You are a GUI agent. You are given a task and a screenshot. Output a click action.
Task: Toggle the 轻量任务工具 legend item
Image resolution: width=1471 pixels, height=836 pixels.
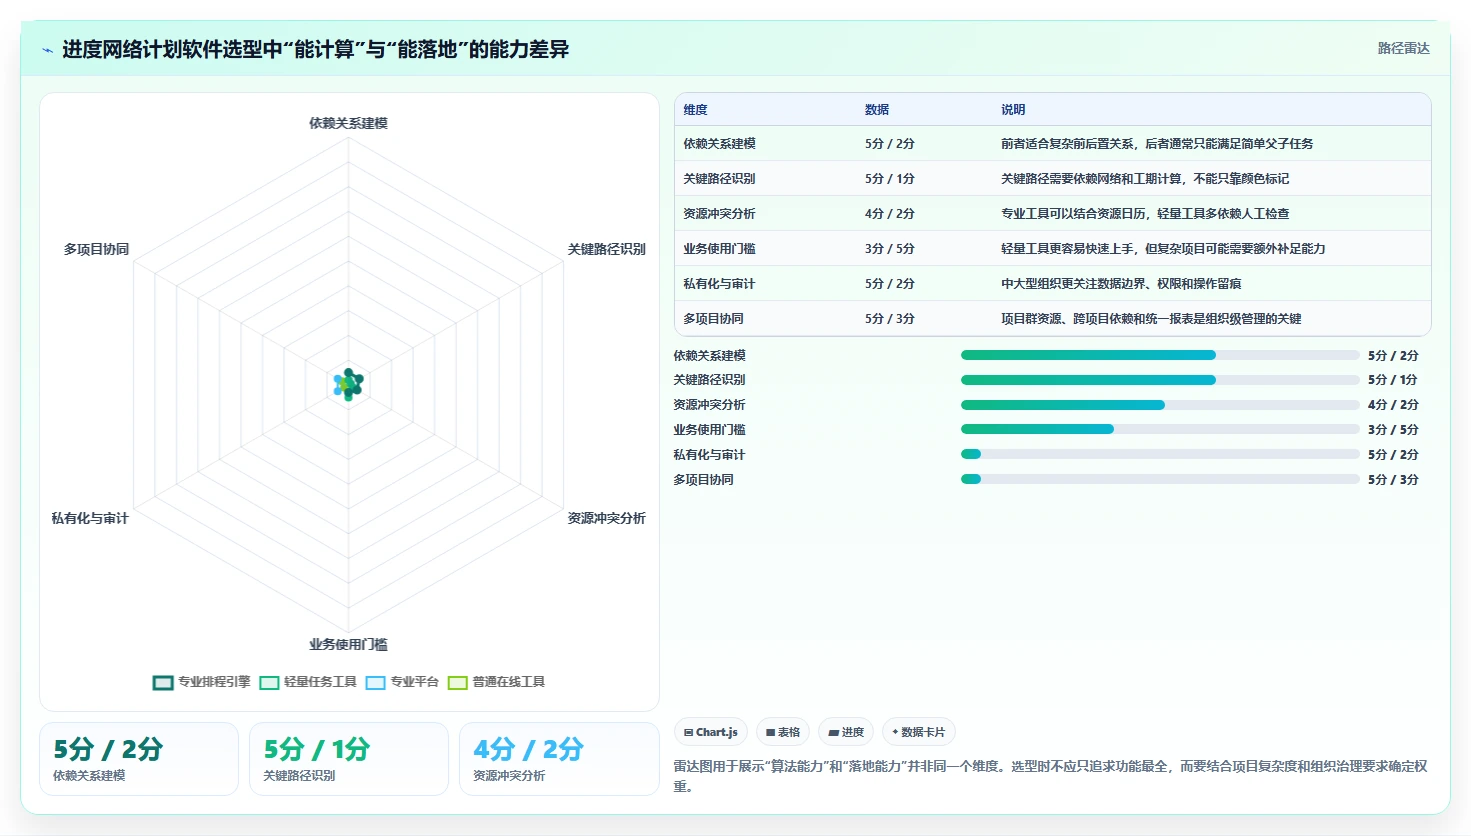(308, 682)
